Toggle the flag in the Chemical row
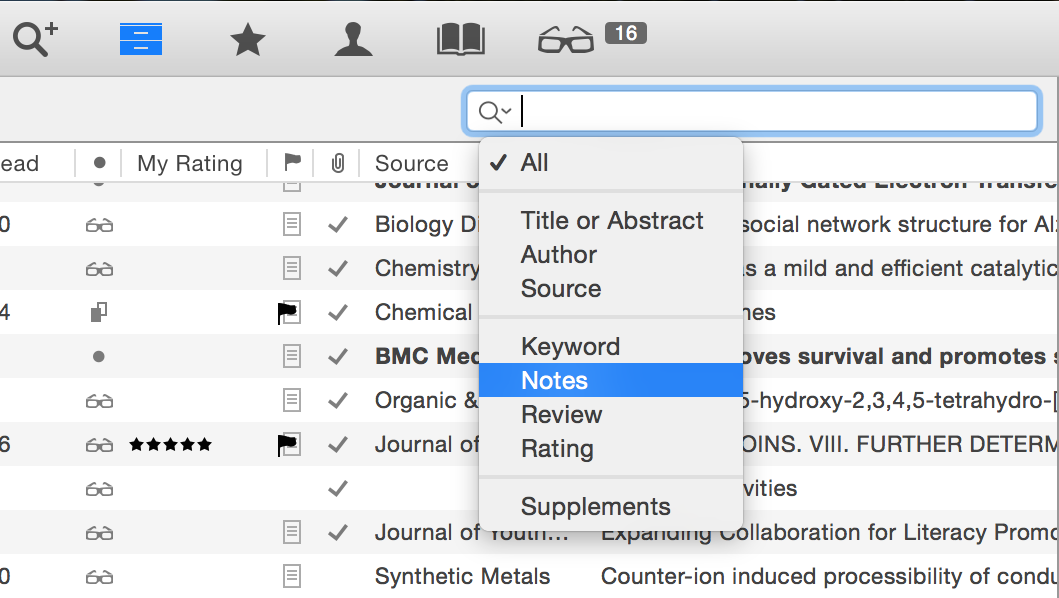The width and height of the screenshot is (1059, 598). pyautogui.click(x=288, y=313)
